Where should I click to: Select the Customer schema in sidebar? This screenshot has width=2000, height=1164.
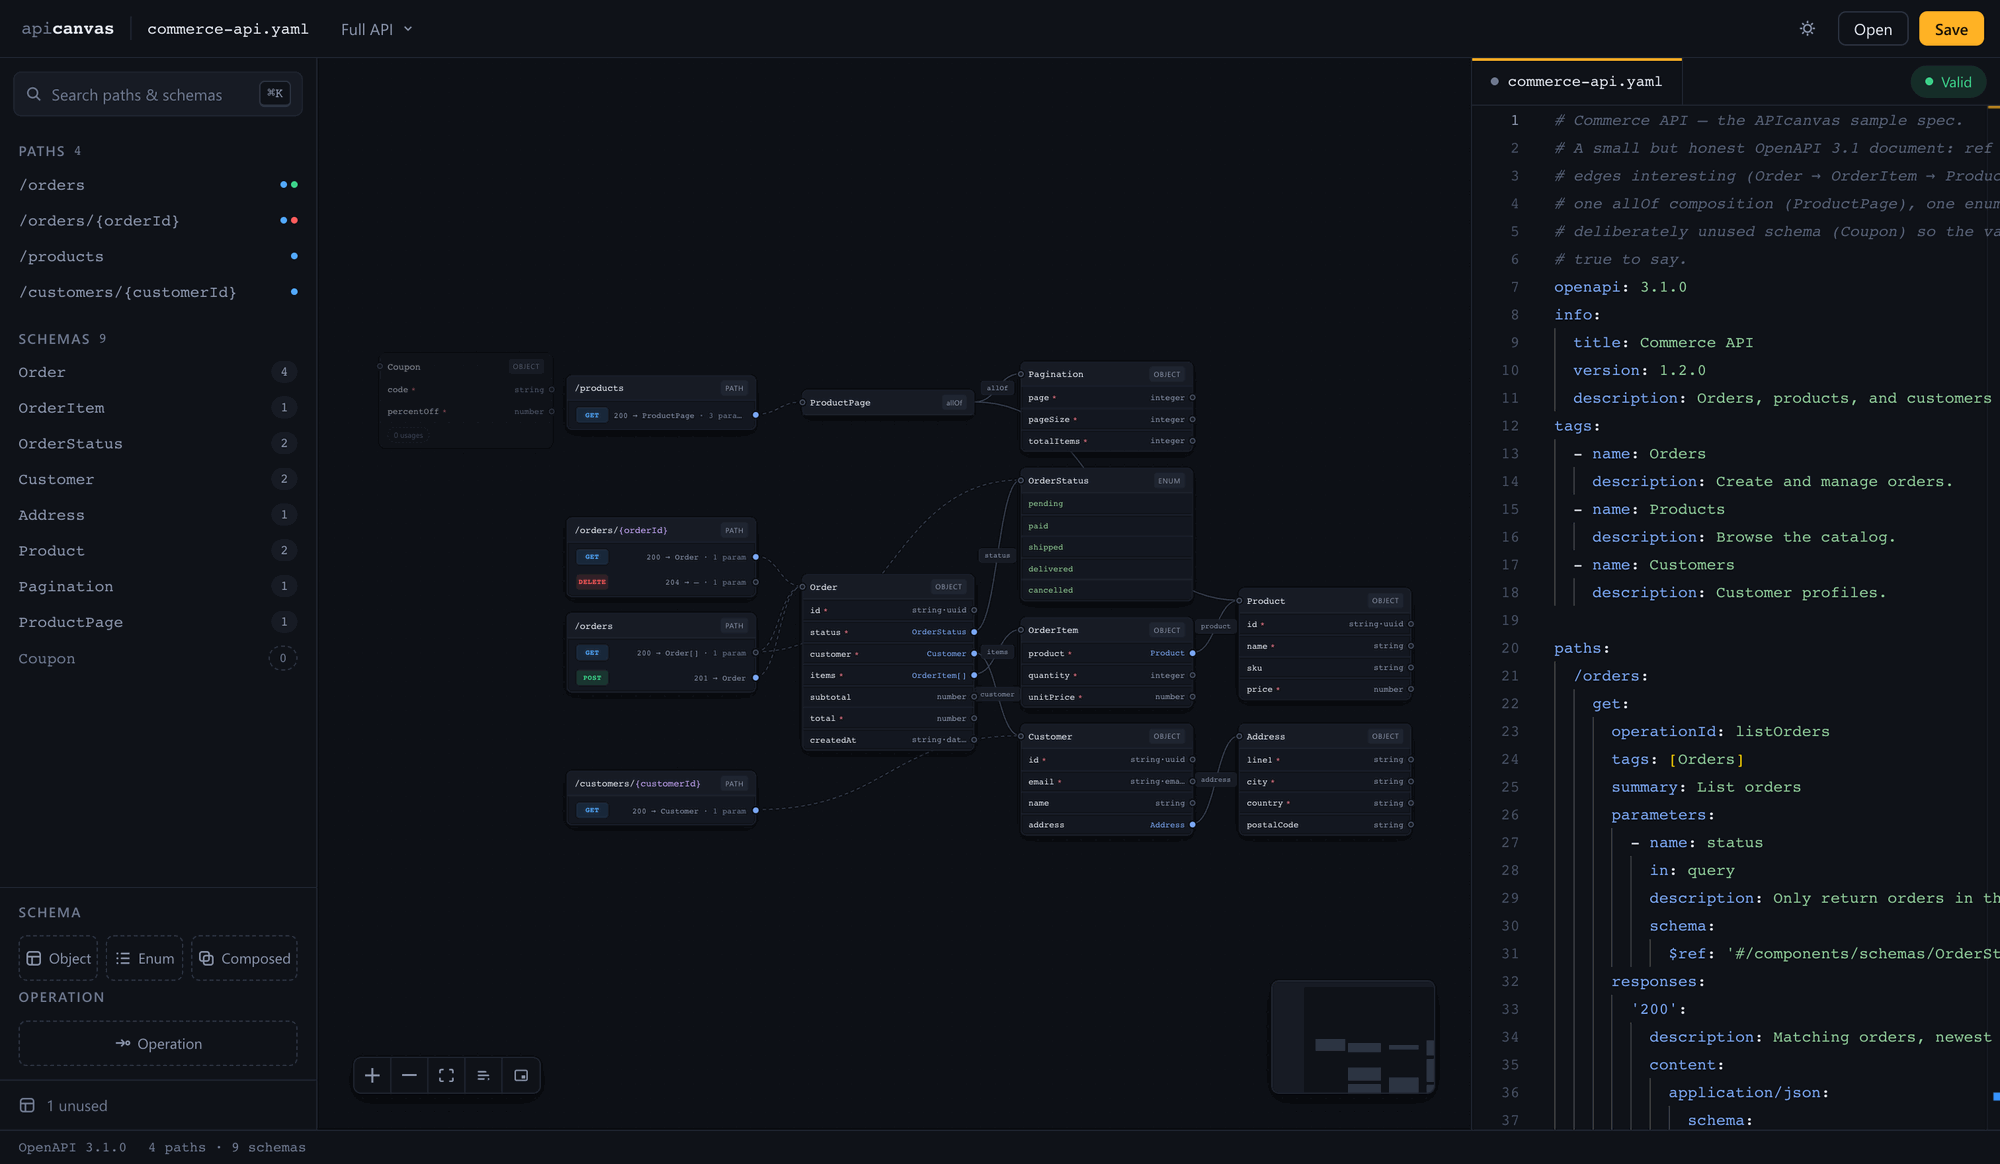tap(158, 479)
